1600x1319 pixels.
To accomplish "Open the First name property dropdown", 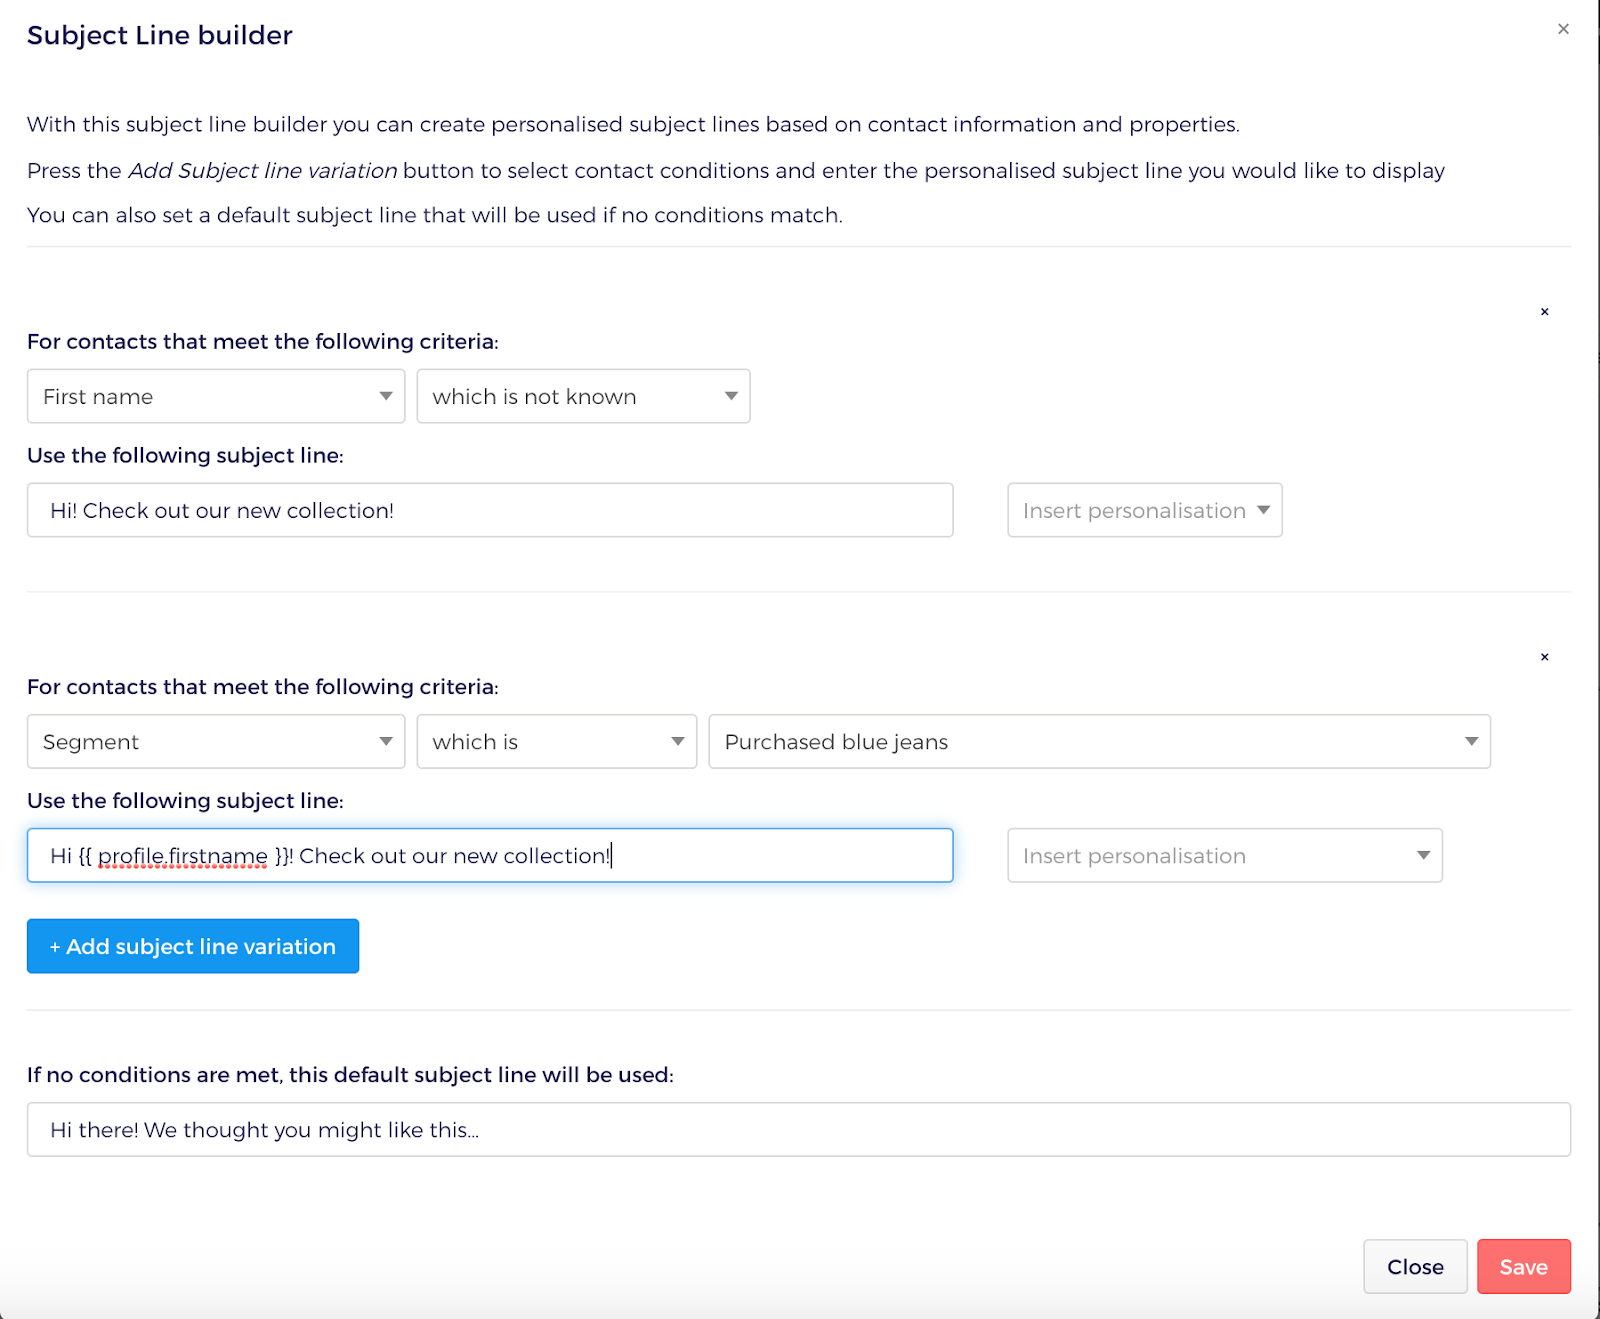I will (x=216, y=396).
